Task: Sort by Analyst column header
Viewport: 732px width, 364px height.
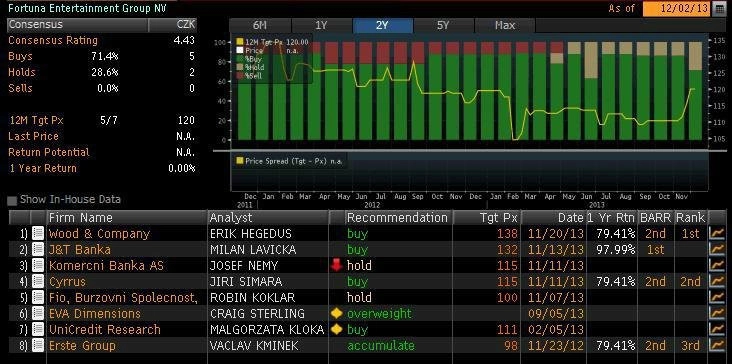Action: [x=268, y=218]
